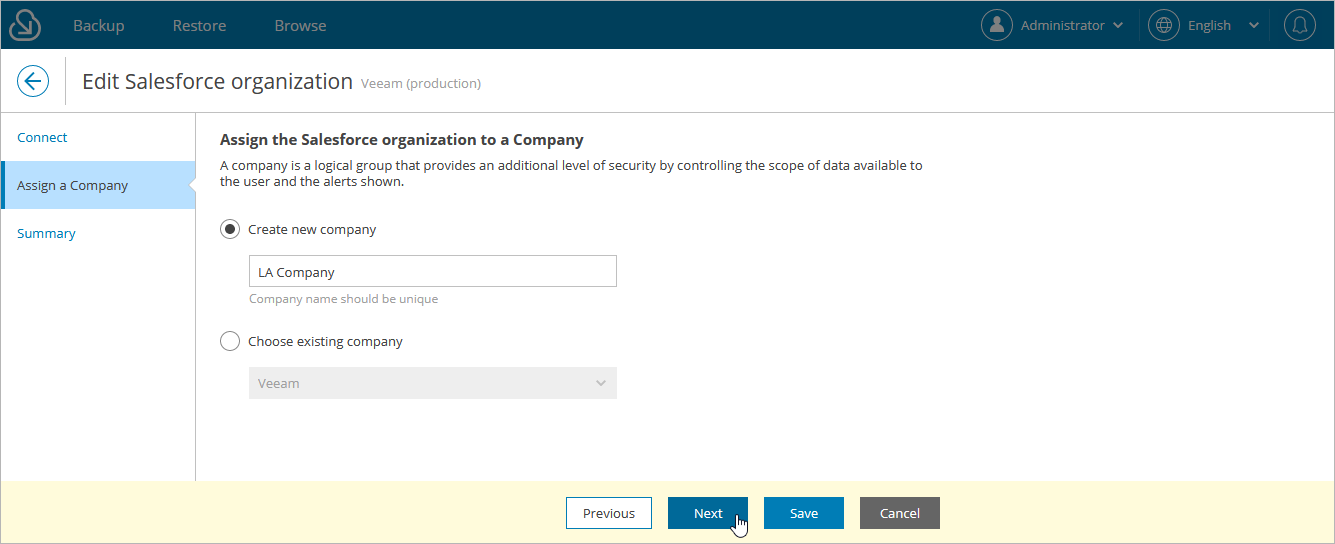Select Create new company radio button
The image size is (1335, 544).
click(x=230, y=229)
